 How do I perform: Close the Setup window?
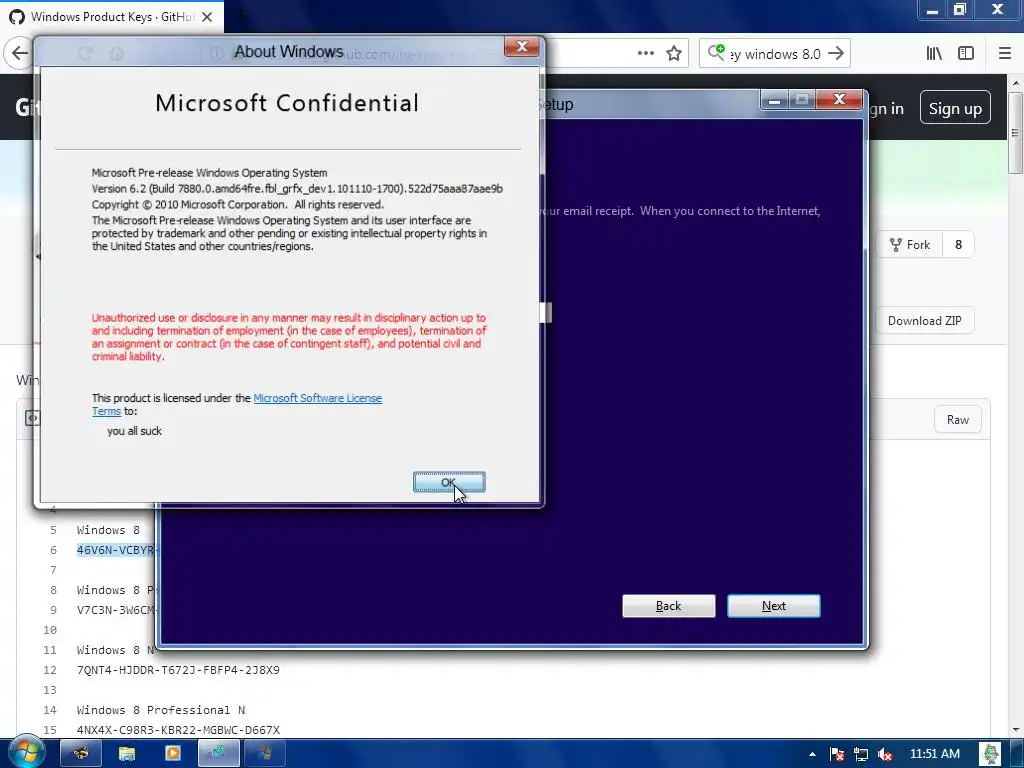click(839, 99)
